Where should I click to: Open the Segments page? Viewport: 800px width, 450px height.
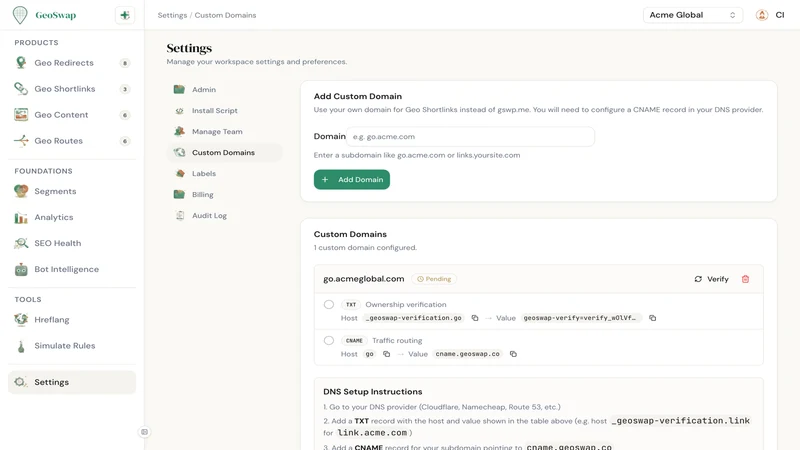click(x=72, y=191)
